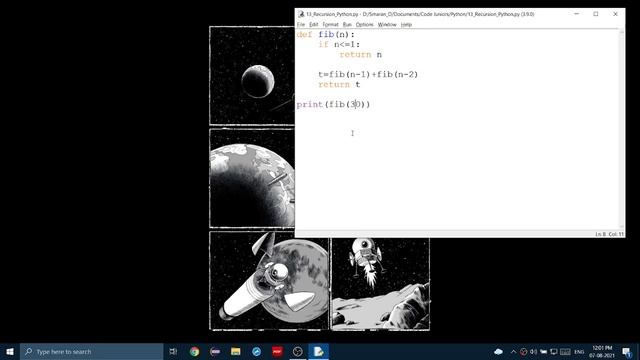Viewport: 640px width, 360px height.
Task: Open the Windows Start menu
Action: [x=10, y=351]
